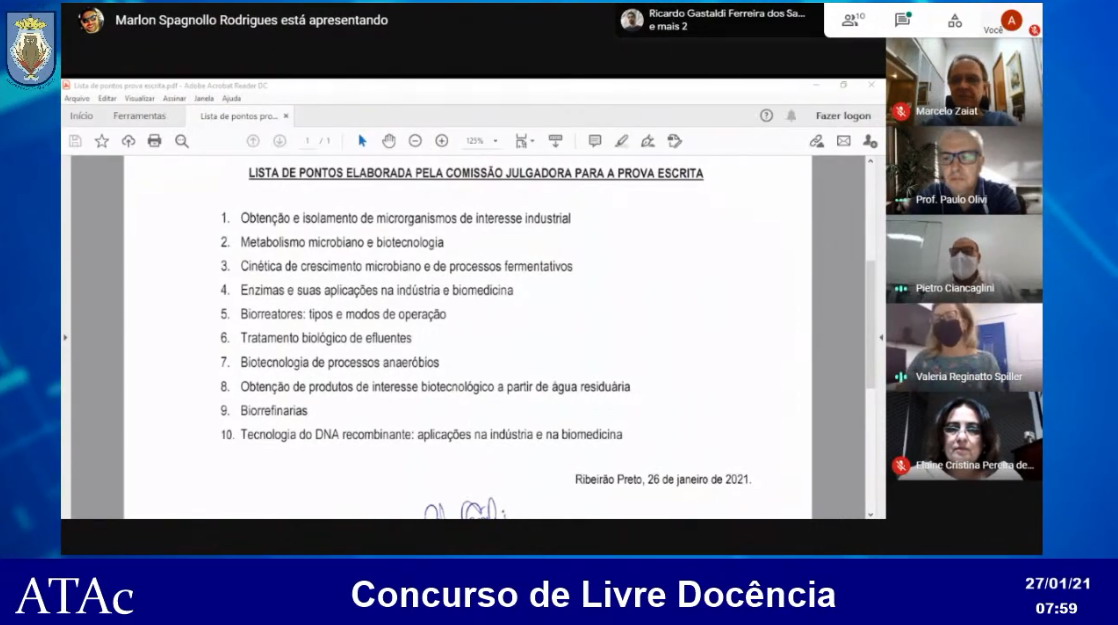The height and width of the screenshot is (625, 1118).
Task: Click 'Tratamento biológico de efluentes' line
Action: tap(326, 338)
